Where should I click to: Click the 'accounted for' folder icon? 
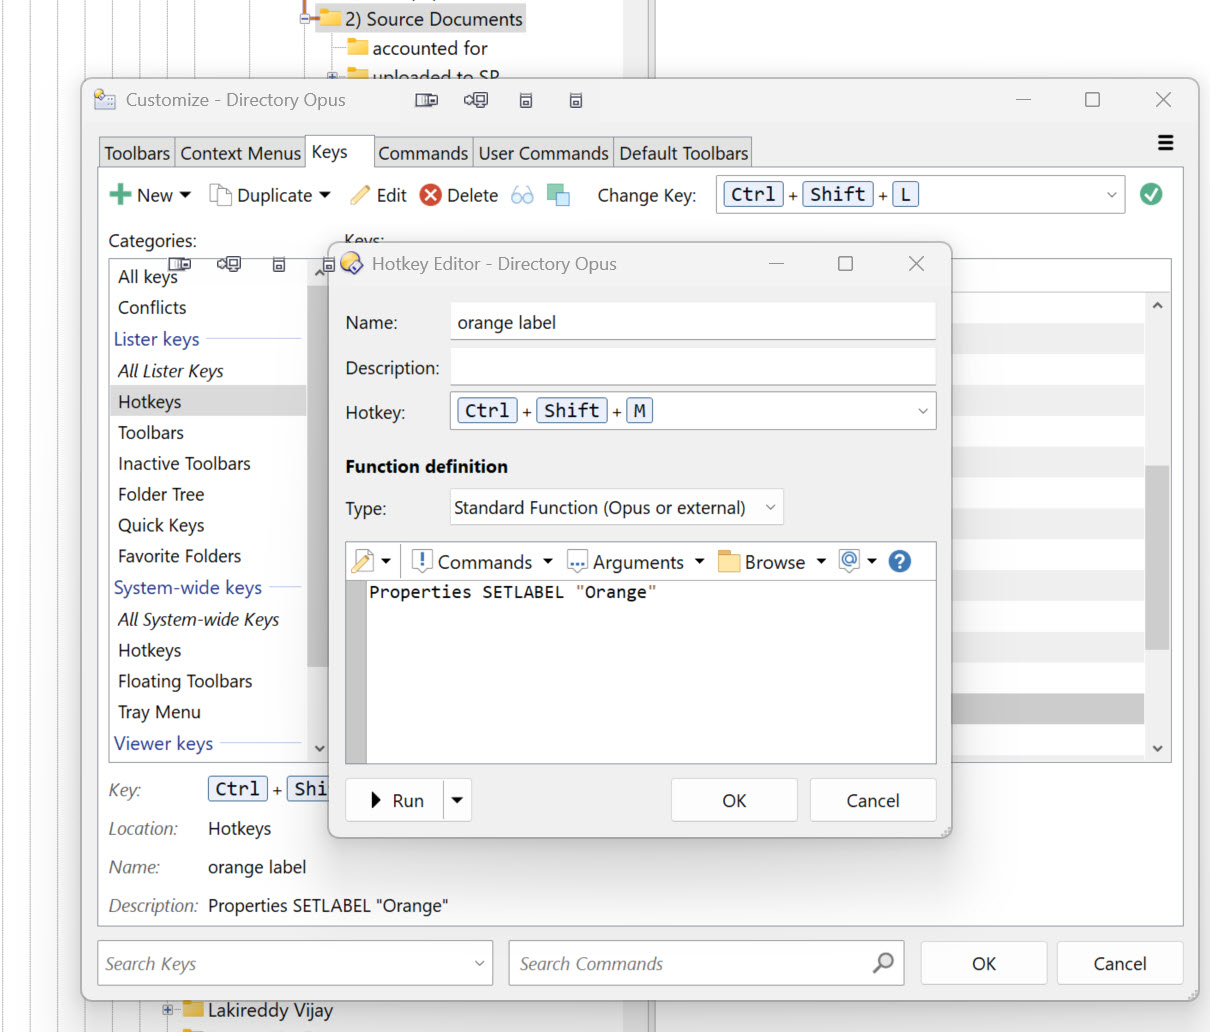coord(358,47)
